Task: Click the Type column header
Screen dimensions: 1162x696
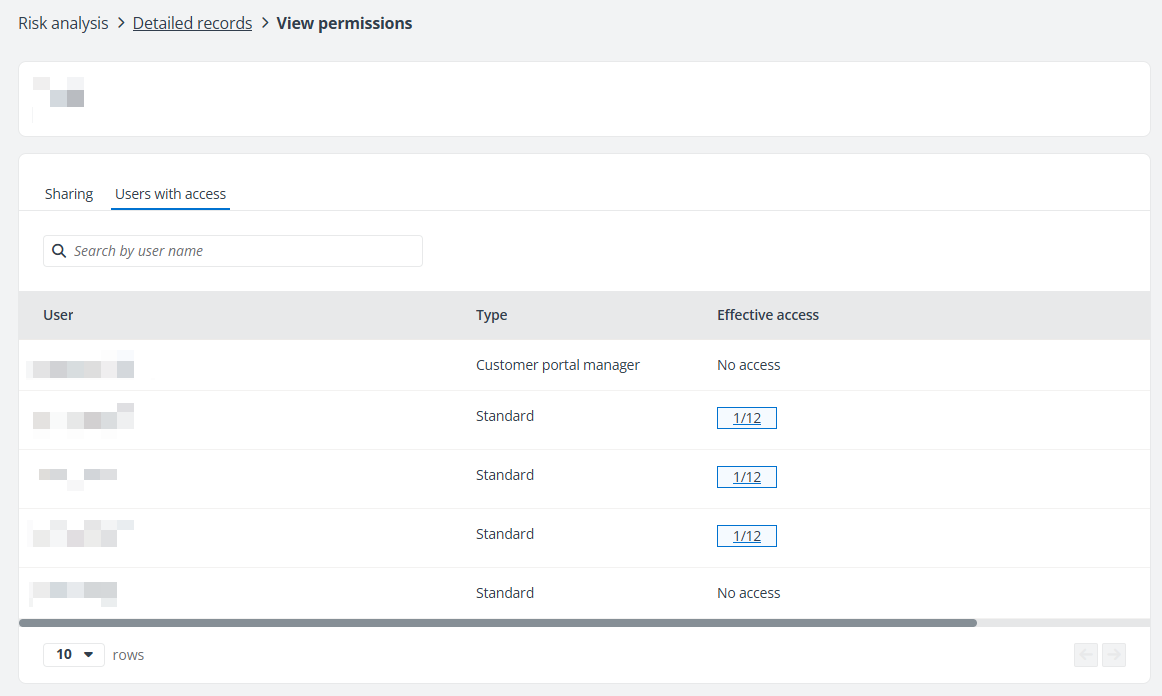Action: pyautogui.click(x=491, y=314)
